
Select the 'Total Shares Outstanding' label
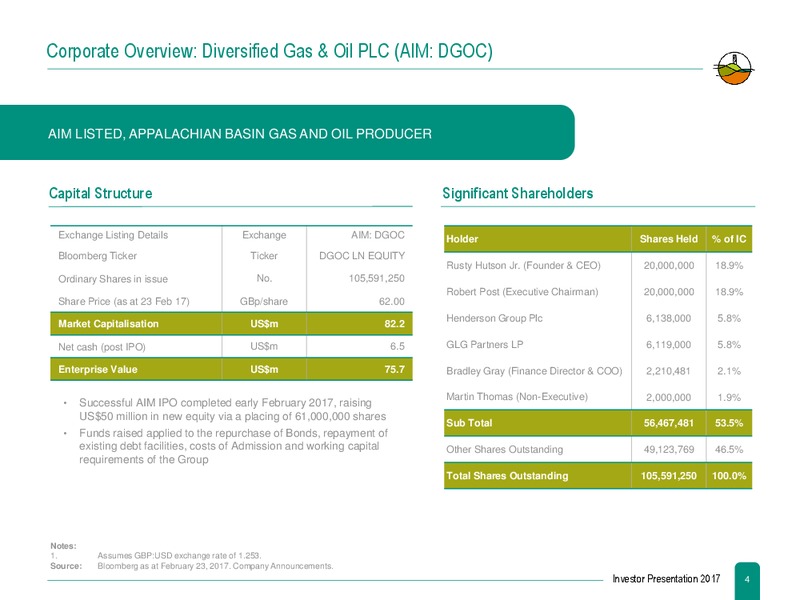click(x=507, y=476)
